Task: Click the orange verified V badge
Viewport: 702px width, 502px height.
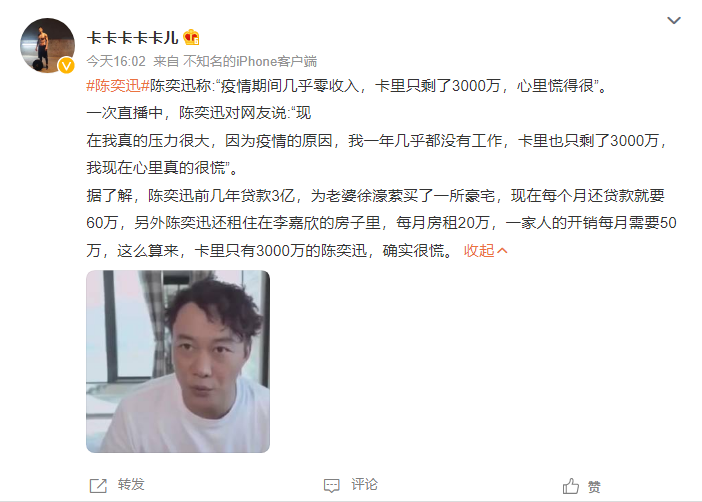Action: (66, 66)
